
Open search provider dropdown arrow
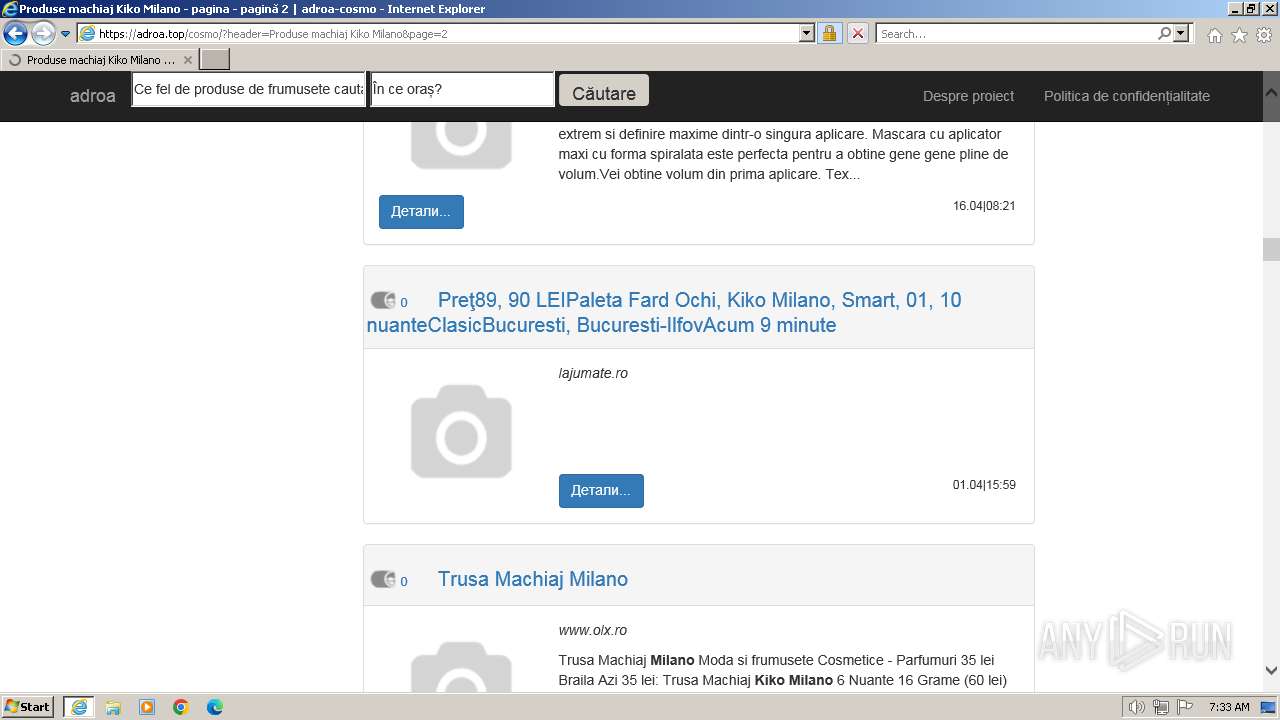[x=1181, y=33]
